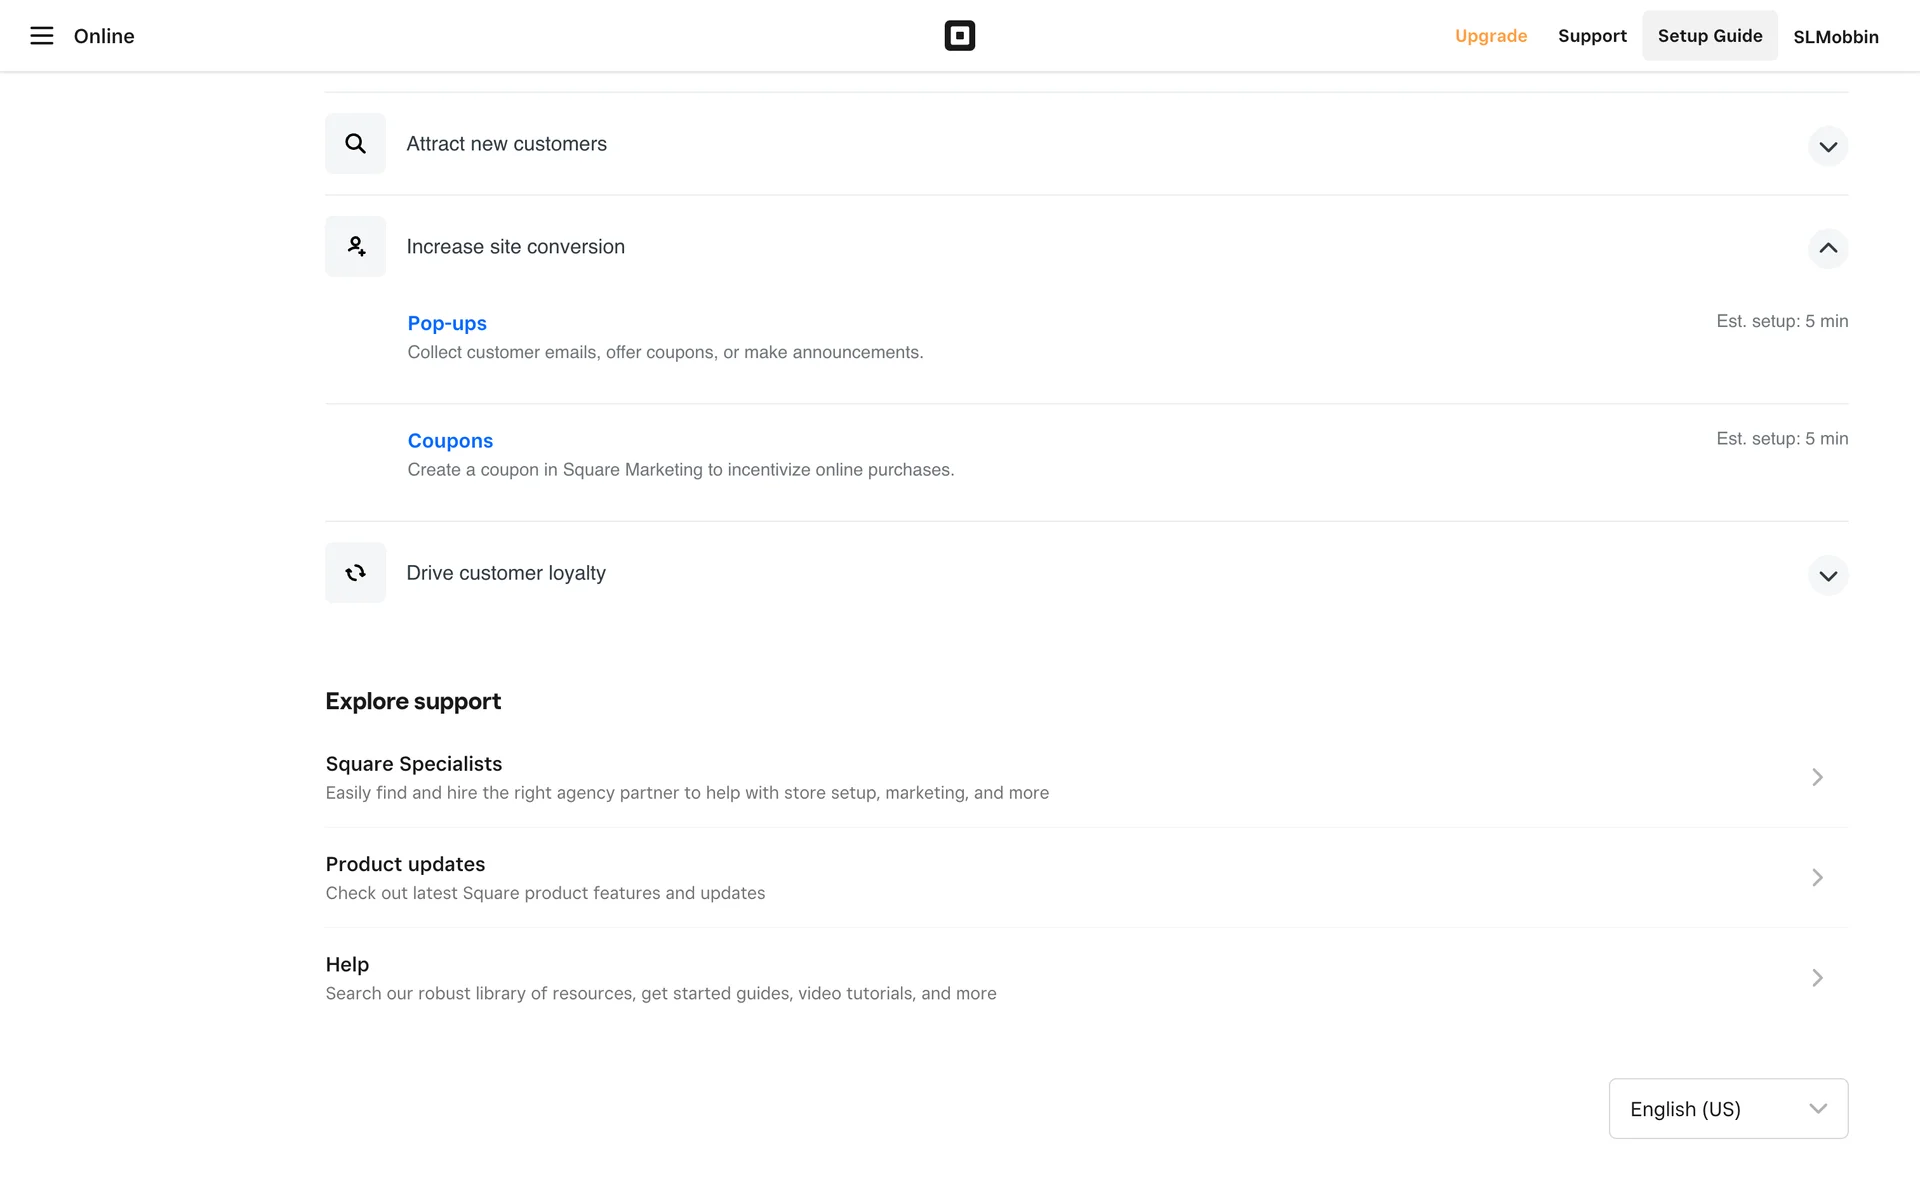The width and height of the screenshot is (1920, 1200).
Task: Click the arrow next to Square Specialists
Action: coord(1817,777)
